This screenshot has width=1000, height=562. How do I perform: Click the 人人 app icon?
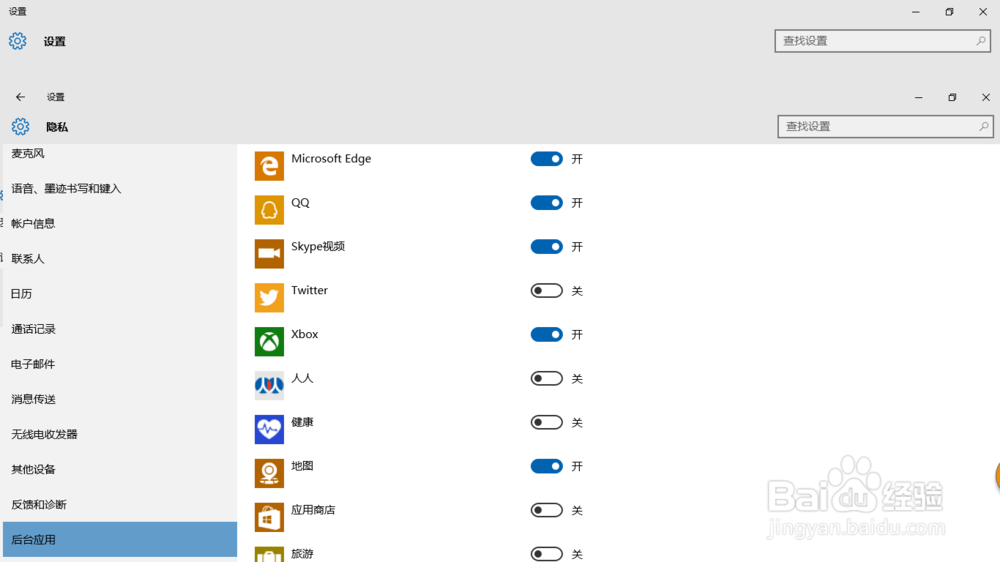[269, 385]
